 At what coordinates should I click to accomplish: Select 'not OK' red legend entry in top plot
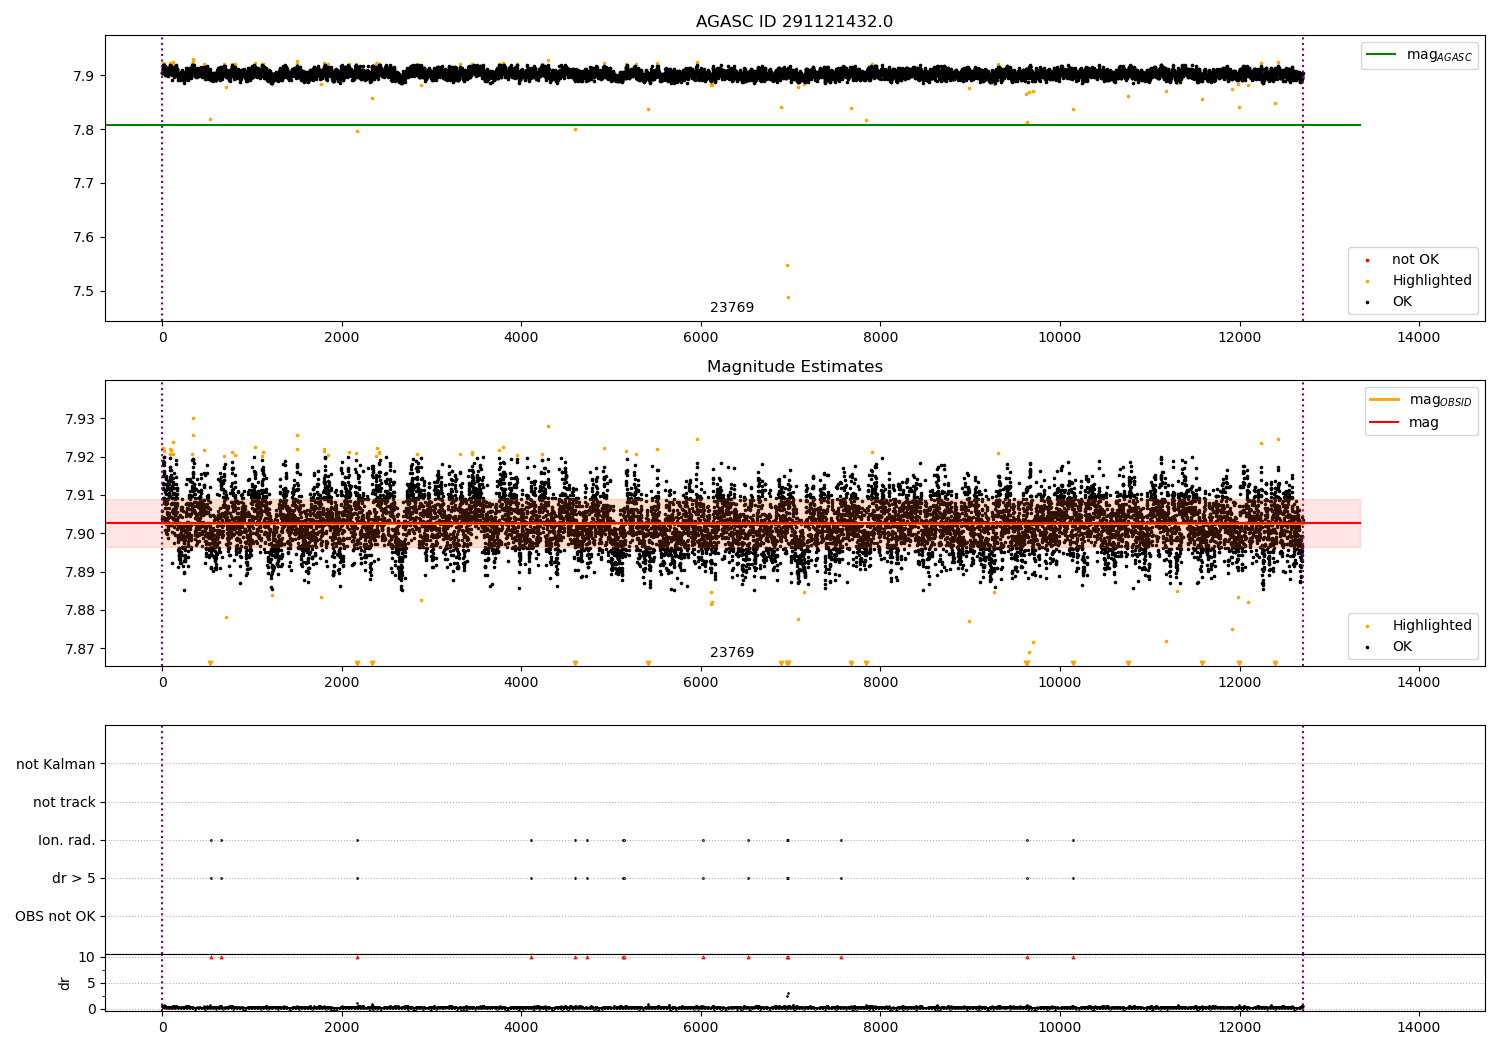point(1415,260)
